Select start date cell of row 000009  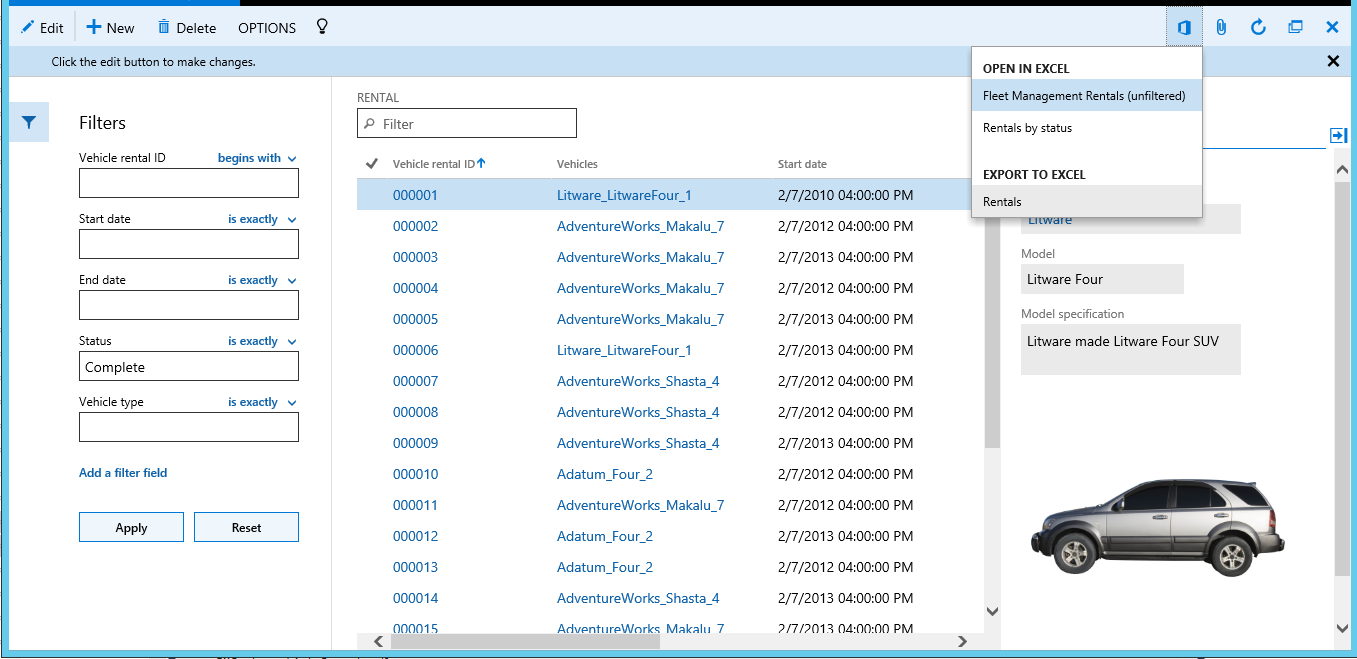tap(845, 443)
